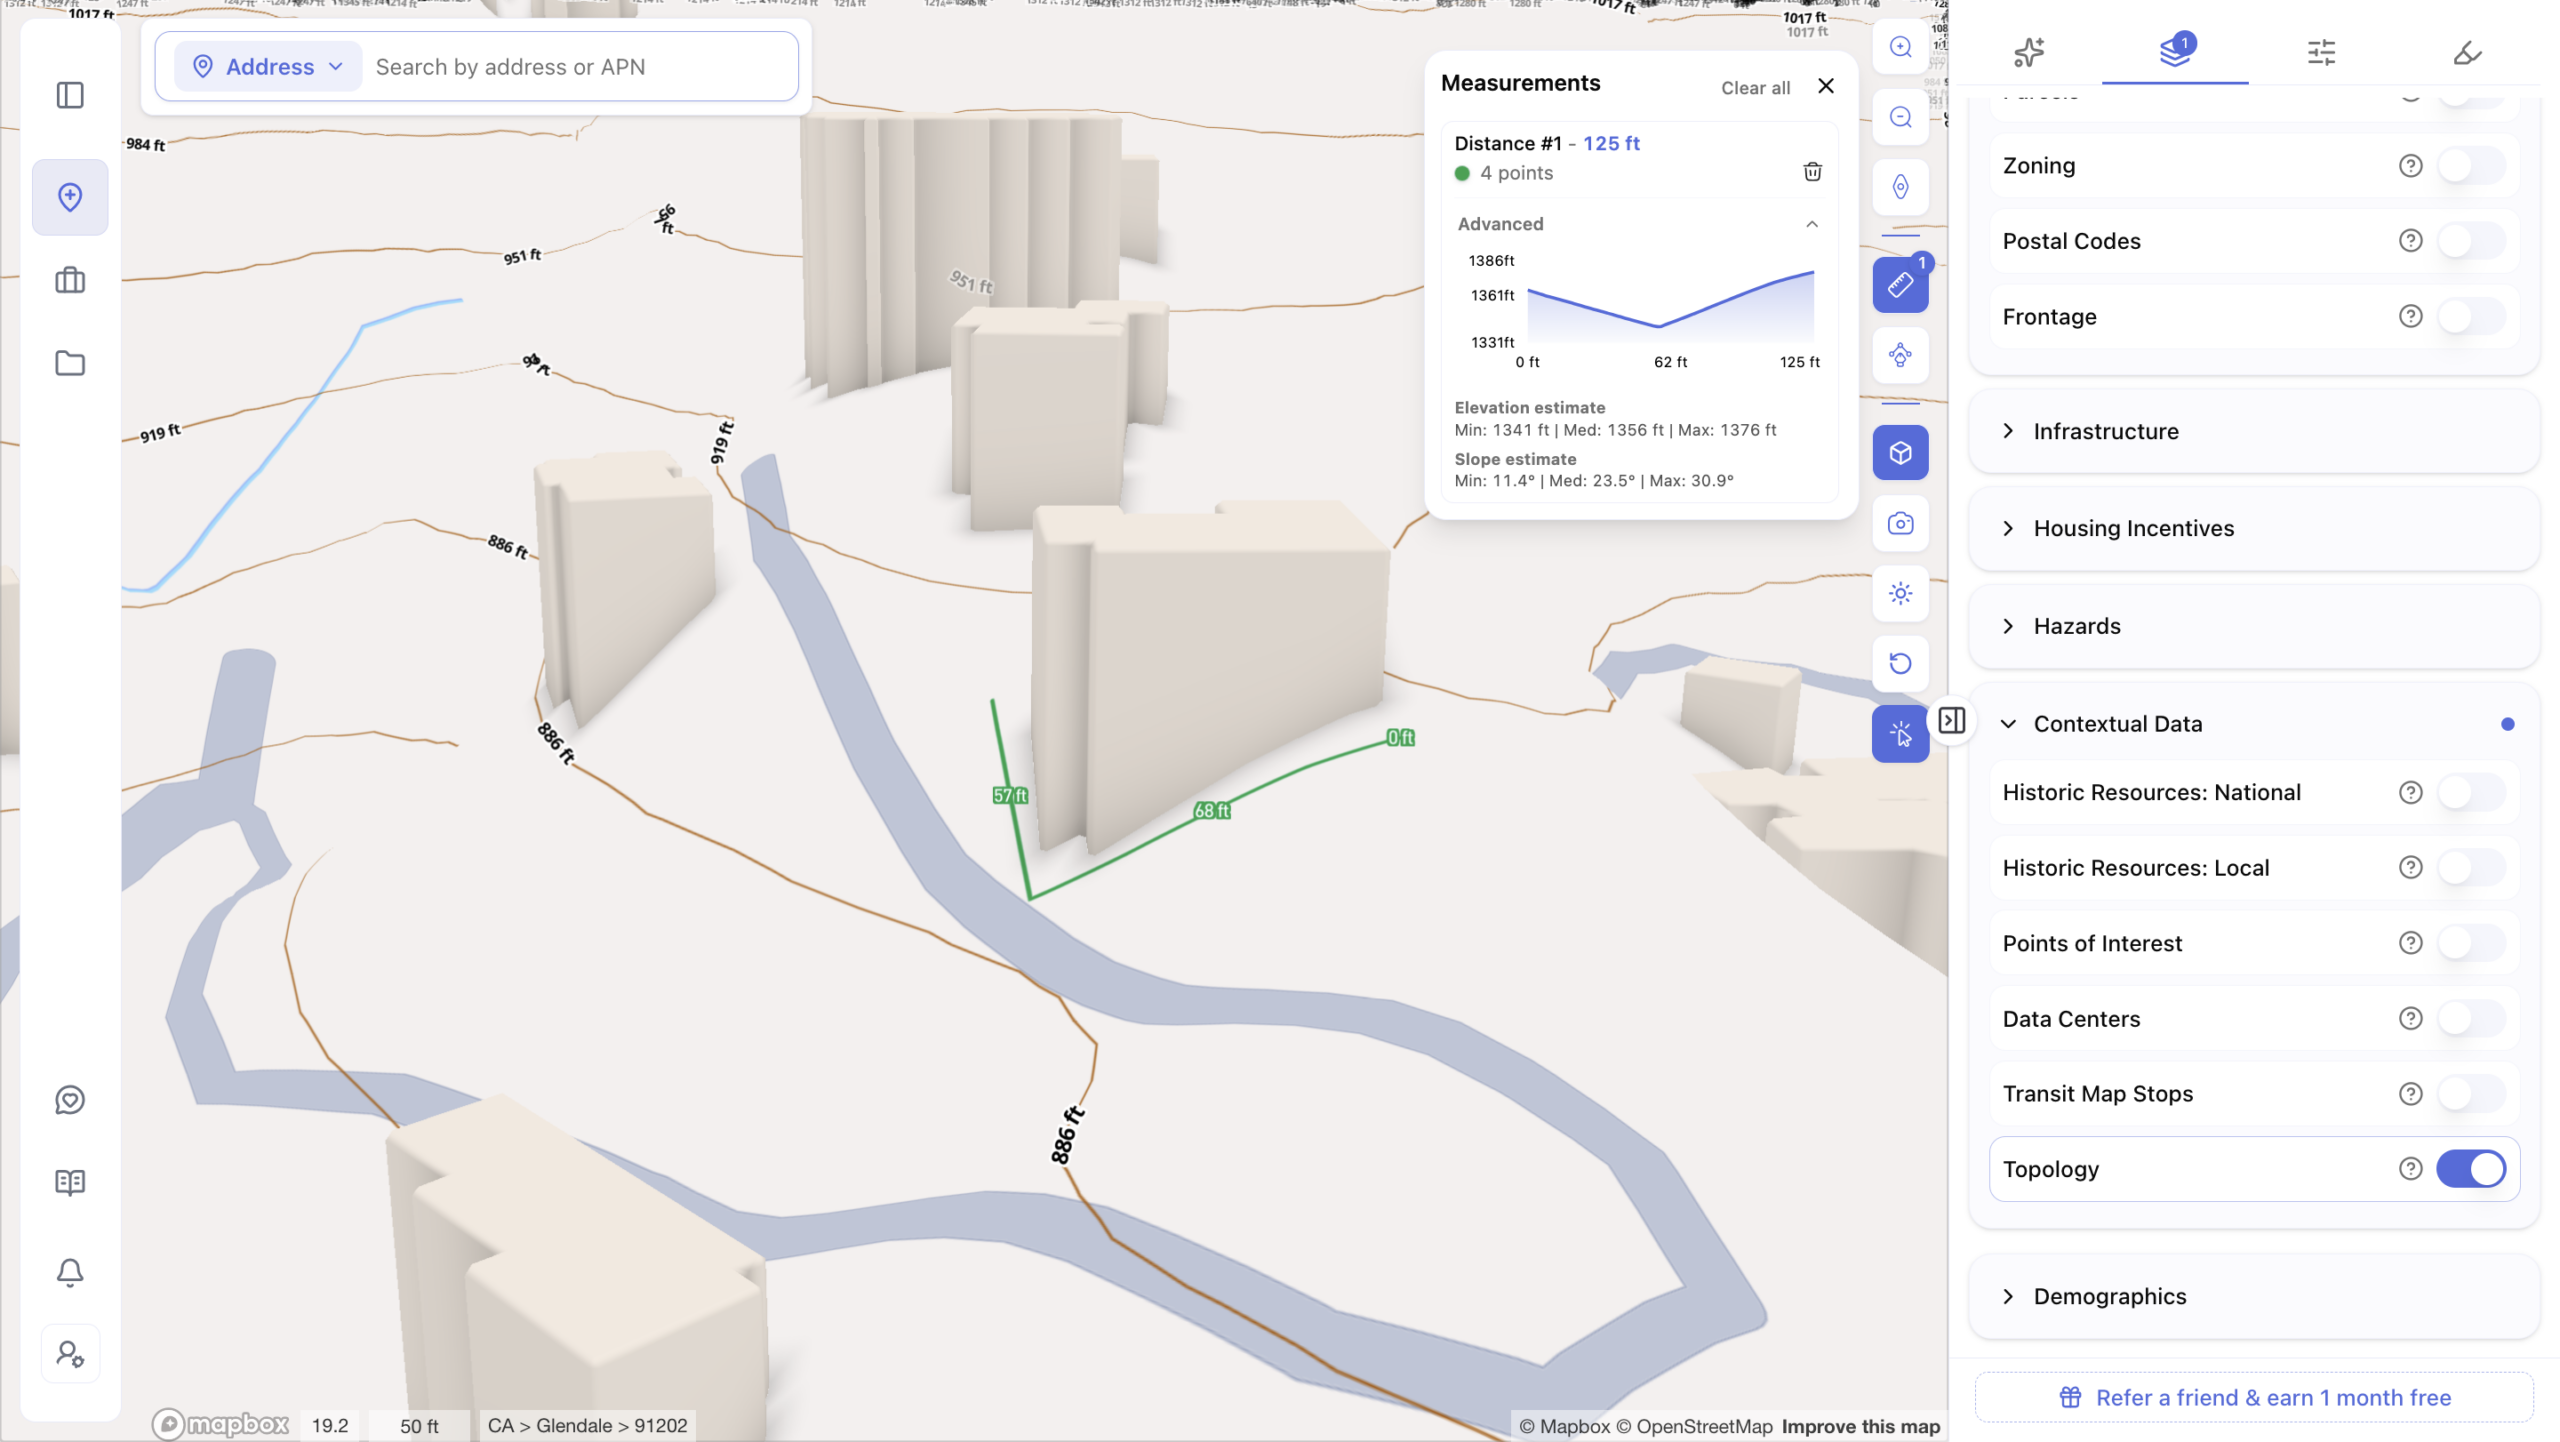Click the elevation profile chart

(x=1670, y=305)
